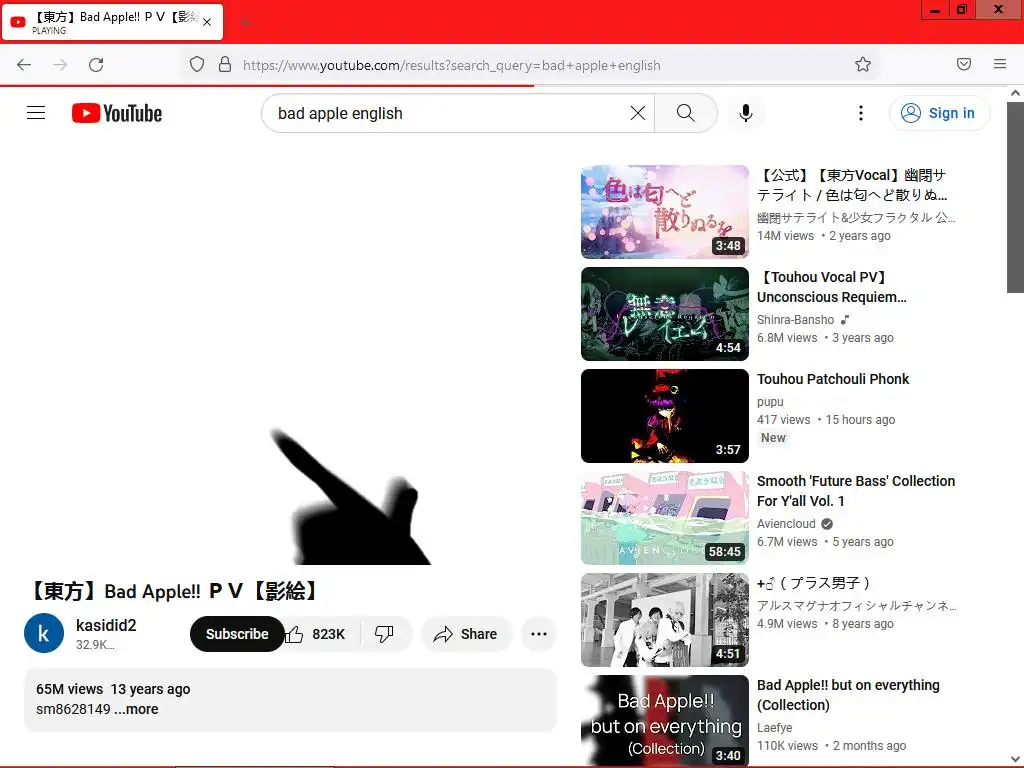The image size is (1024, 768).
Task: Click the padlock site info icon
Action: pos(225,65)
